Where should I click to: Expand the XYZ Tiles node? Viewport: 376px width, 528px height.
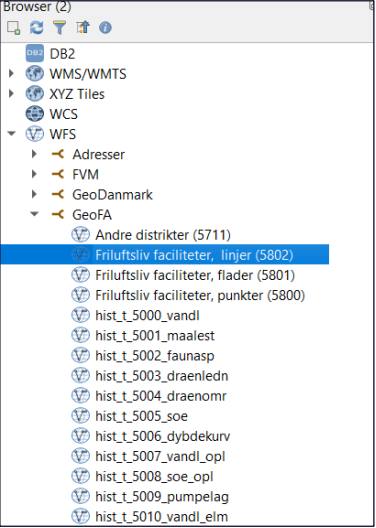coord(11,94)
